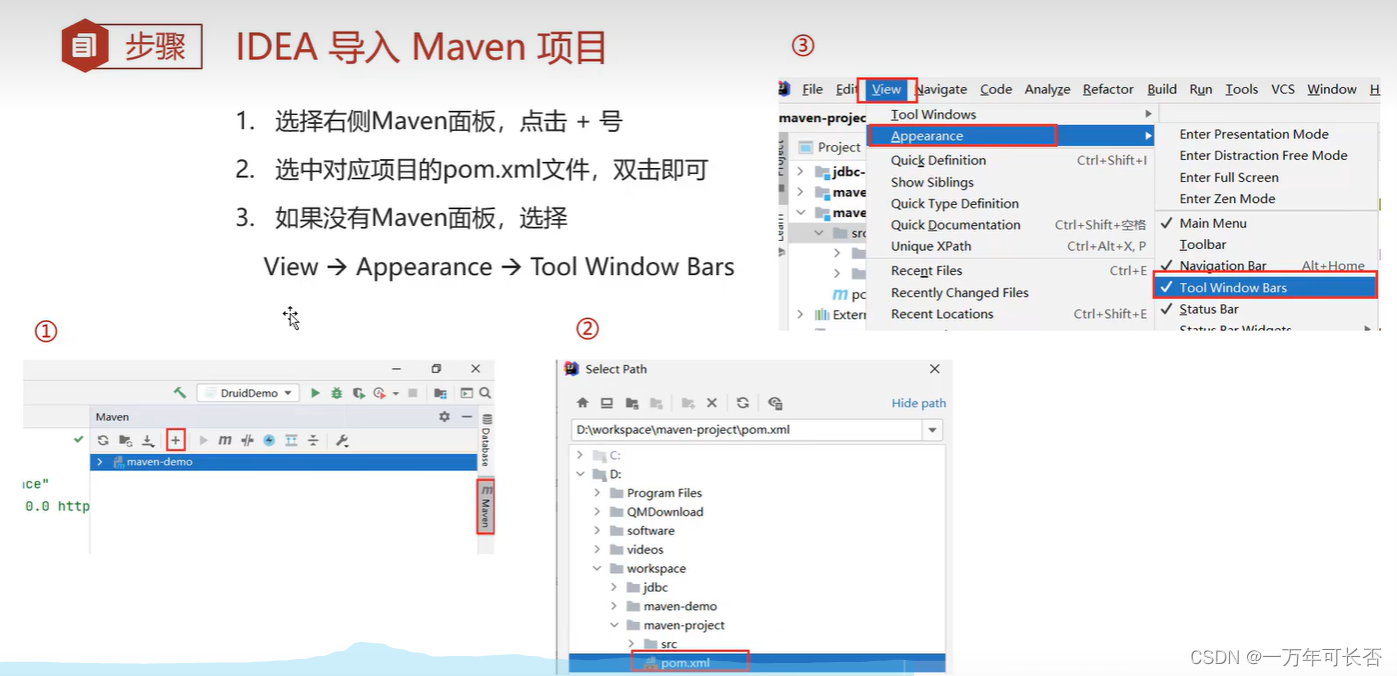This screenshot has width=1397, height=676.
Task: Toggle show hidden files icon in Select Path
Action: point(775,404)
